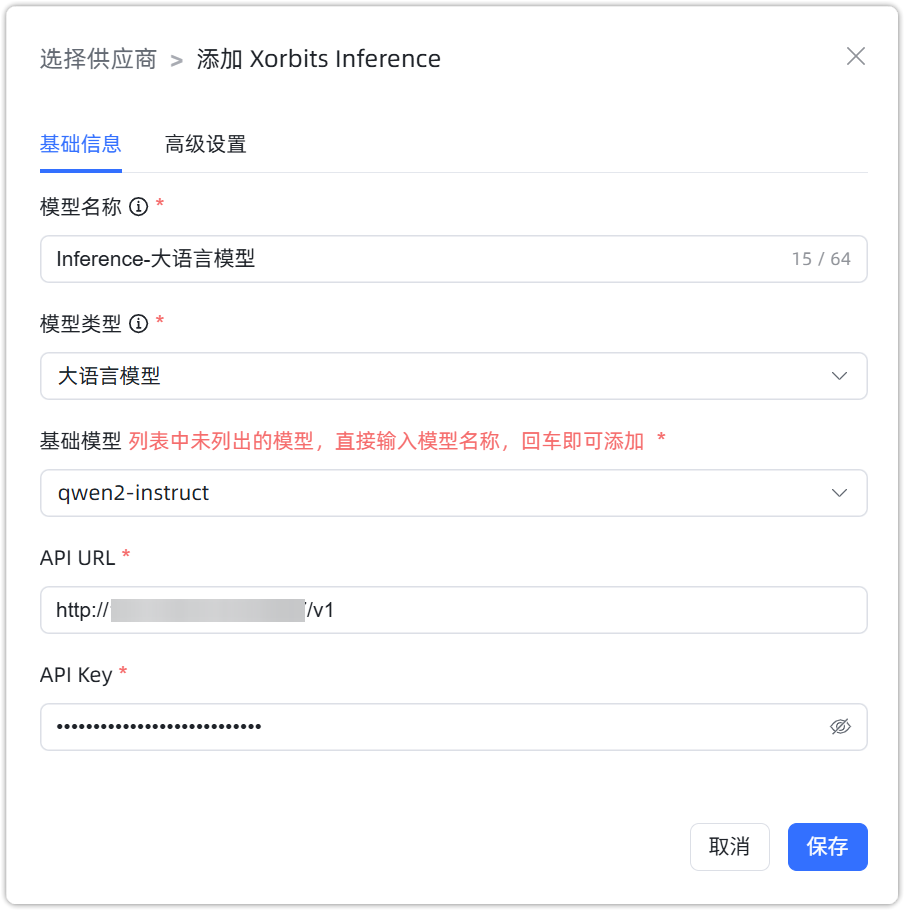Expand 基础模型 dropdown via chevron arrow
The image size is (904, 910).
click(x=840, y=493)
